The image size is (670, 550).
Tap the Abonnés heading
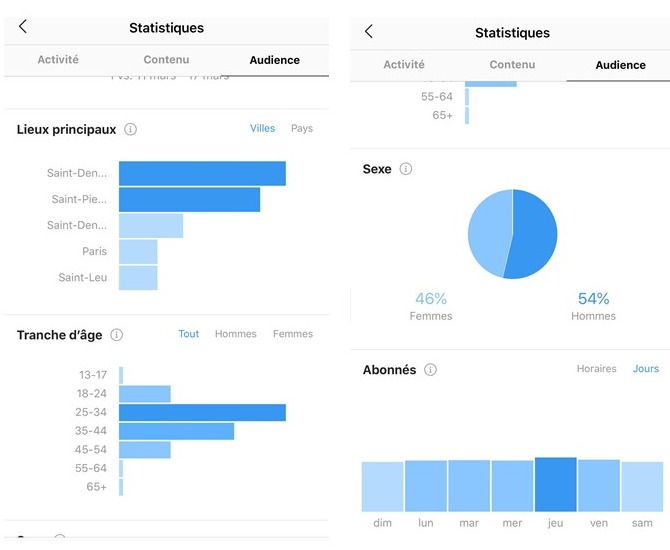point(389,370)
